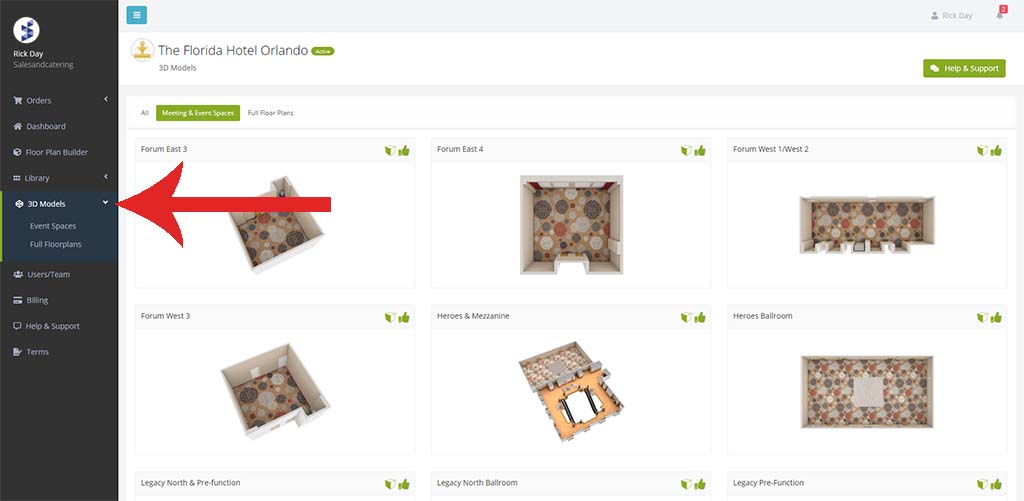Click the thumbs-up icon on Forum West 3
The height and width of the screenshot is (501, 1024).
404,317
